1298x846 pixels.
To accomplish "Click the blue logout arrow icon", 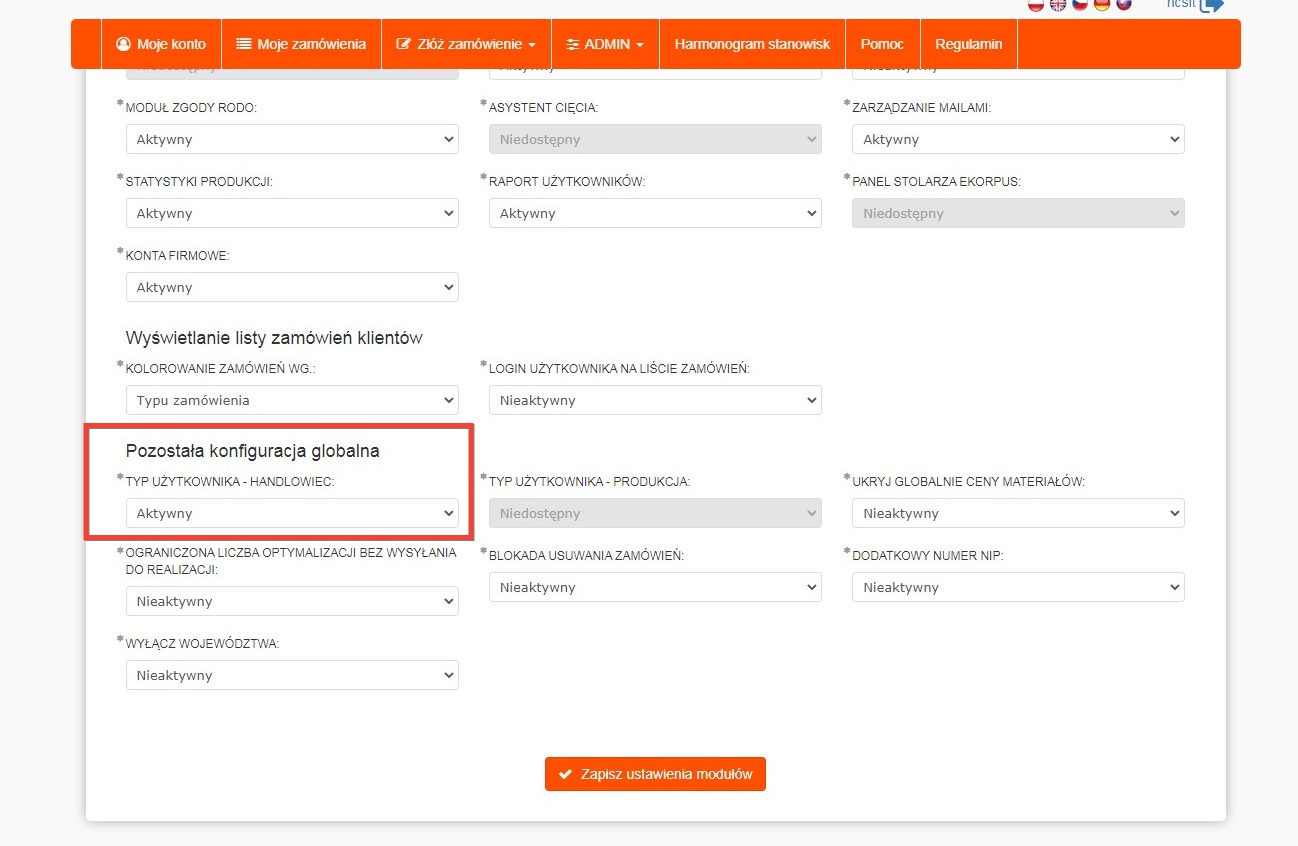I will 1211,4.
